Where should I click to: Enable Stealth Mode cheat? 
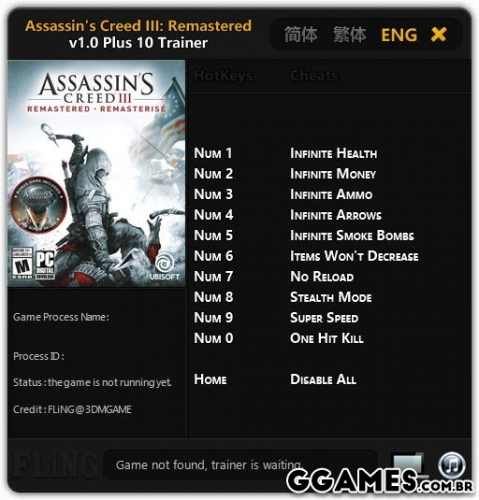click(331, 297)
